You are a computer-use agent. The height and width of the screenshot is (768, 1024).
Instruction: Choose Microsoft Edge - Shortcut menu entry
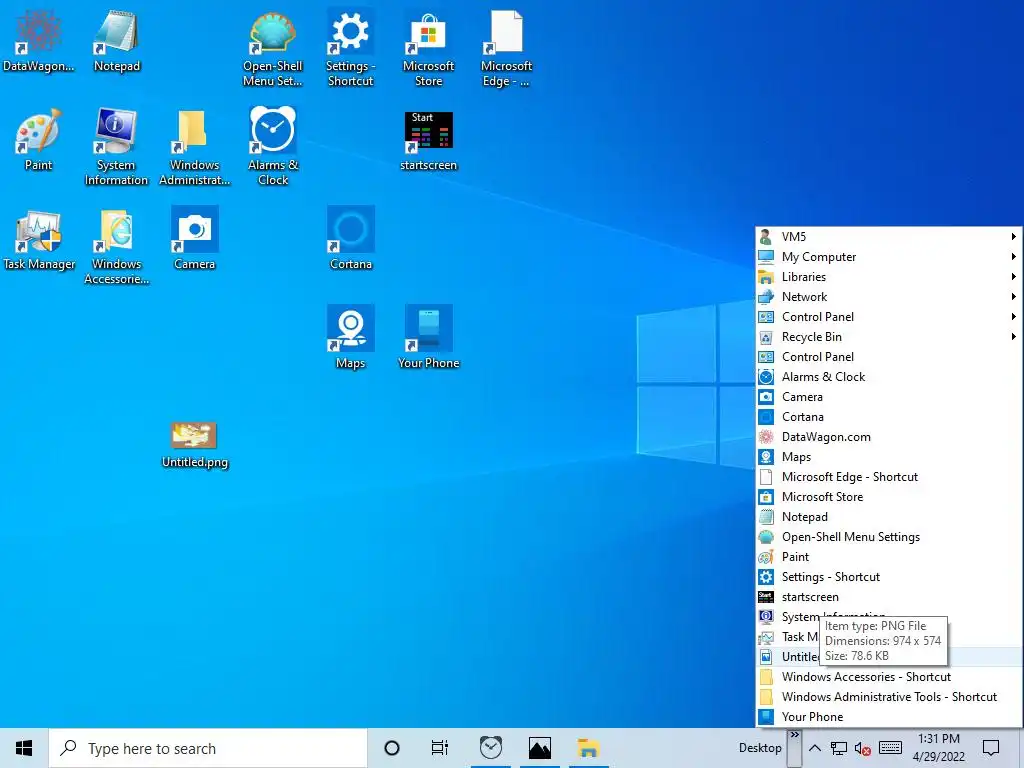click(888, 477)
